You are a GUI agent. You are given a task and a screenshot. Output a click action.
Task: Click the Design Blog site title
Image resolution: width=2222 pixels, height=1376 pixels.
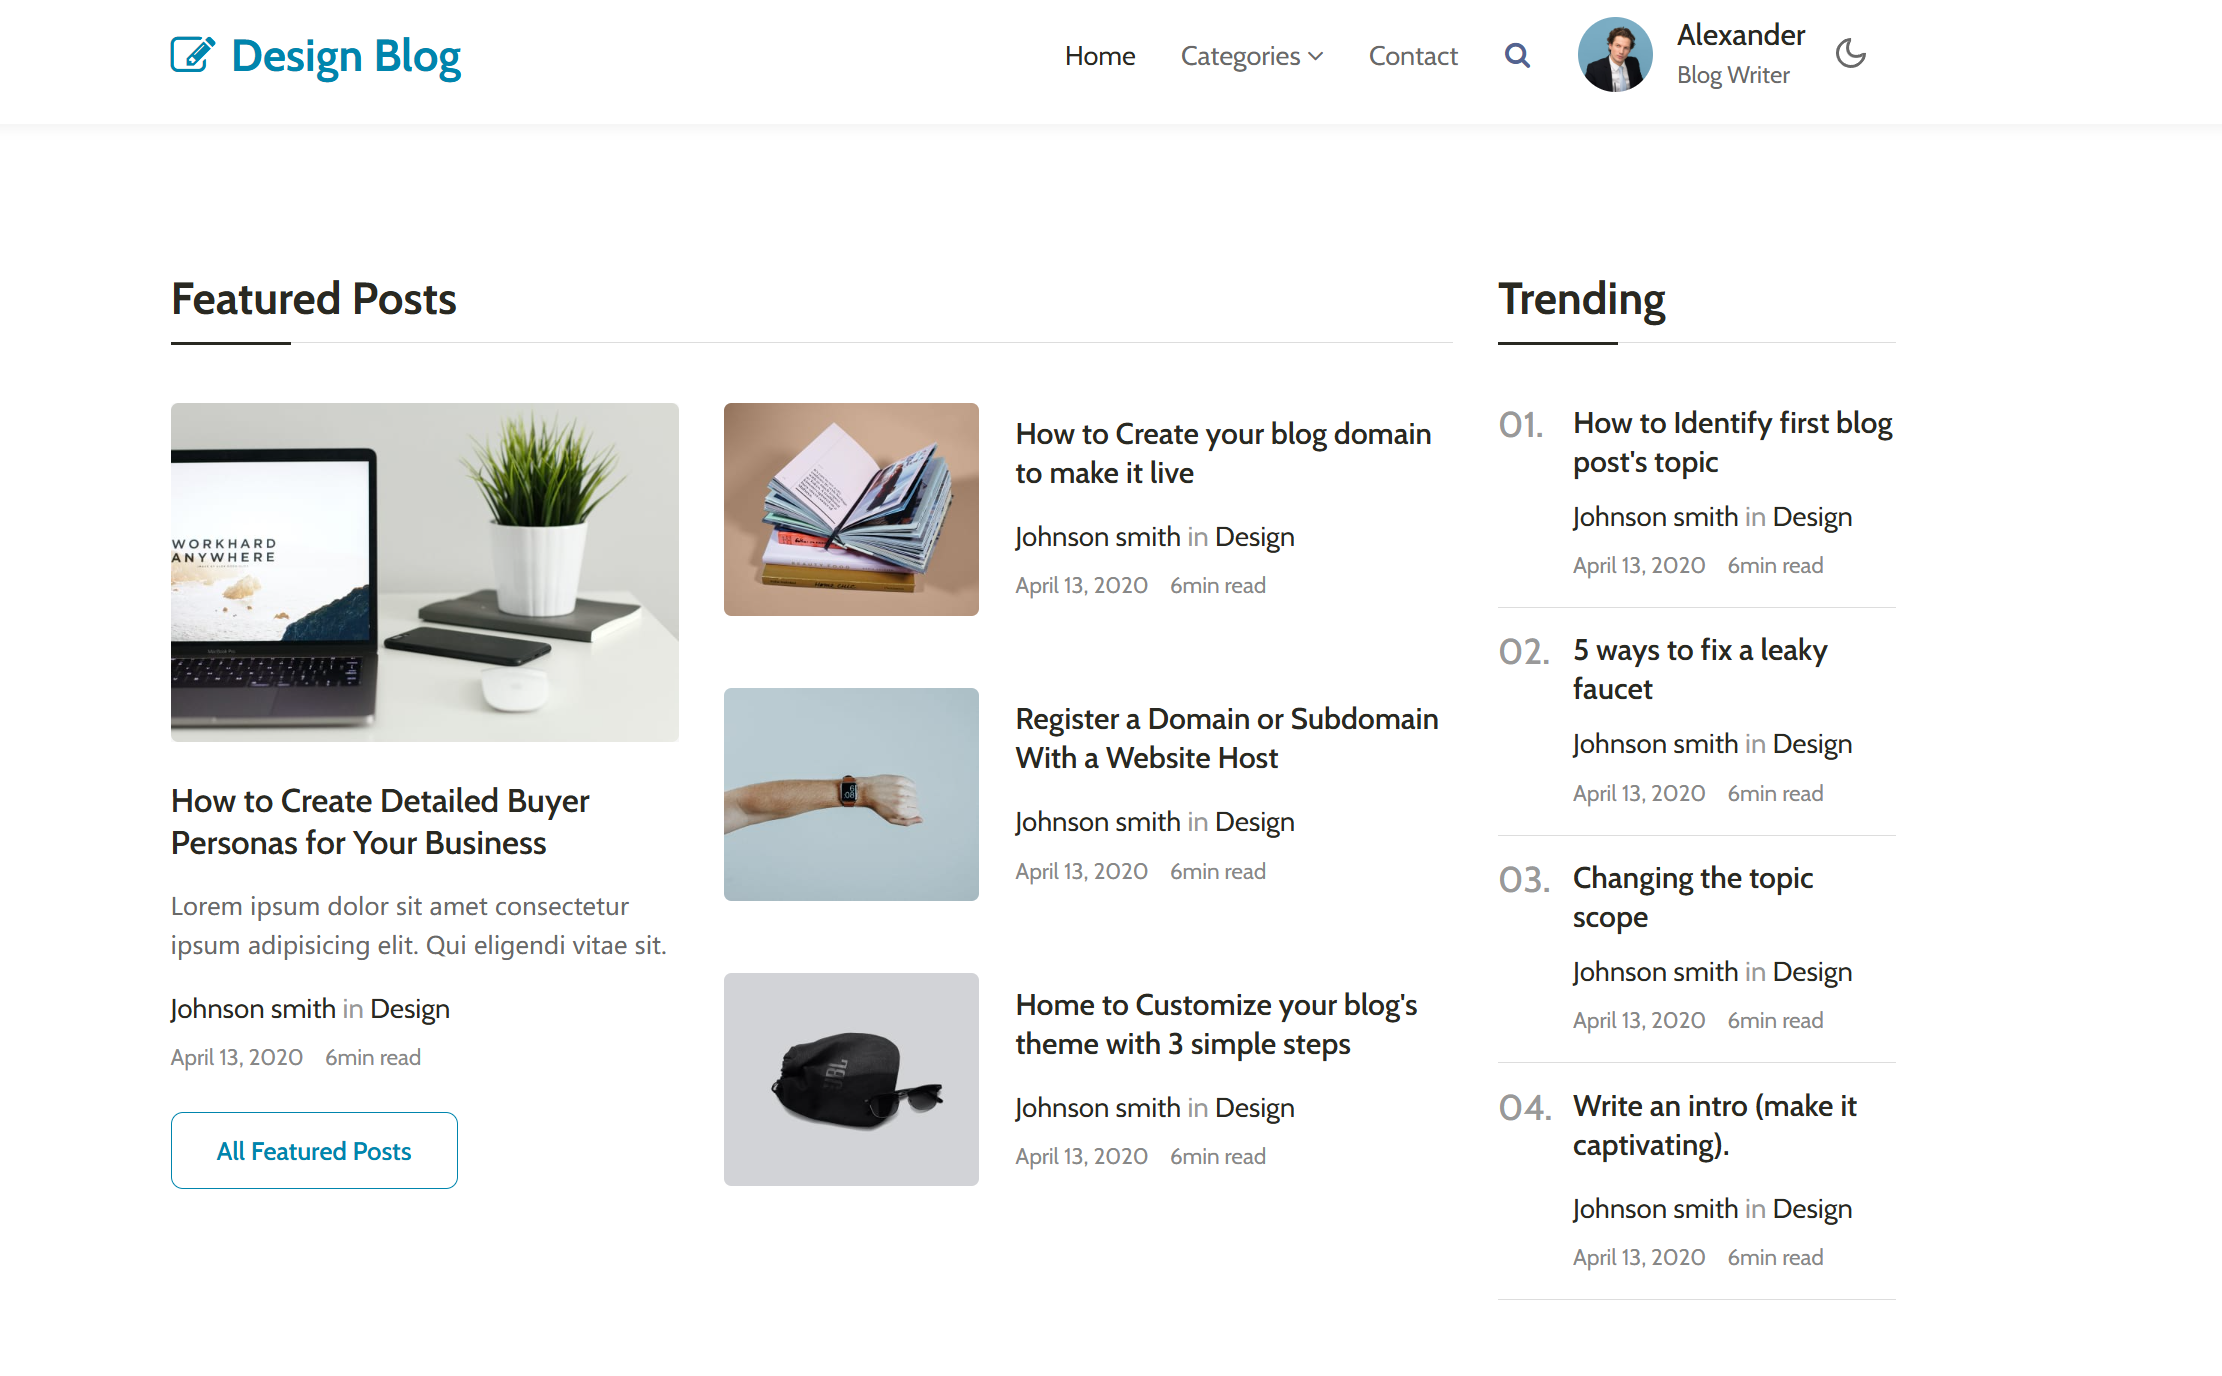coord(346,56)
